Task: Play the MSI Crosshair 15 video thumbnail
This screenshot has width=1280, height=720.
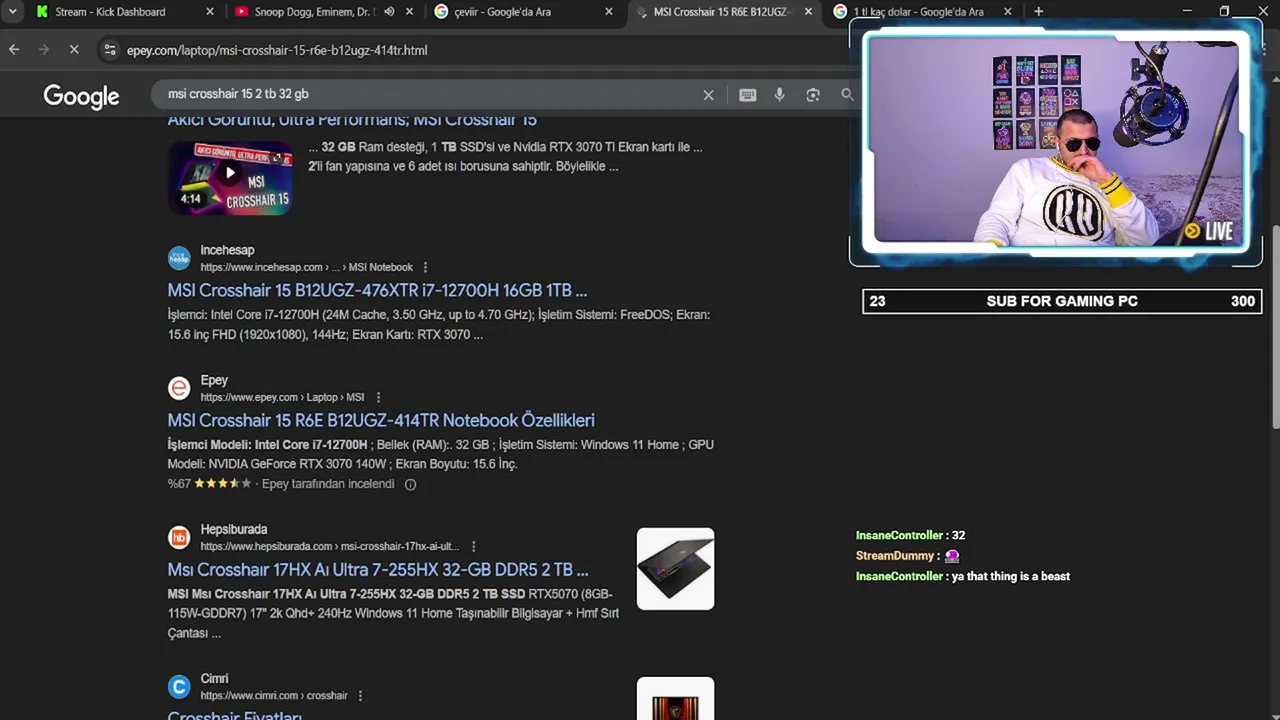Action: coord(230,177)
